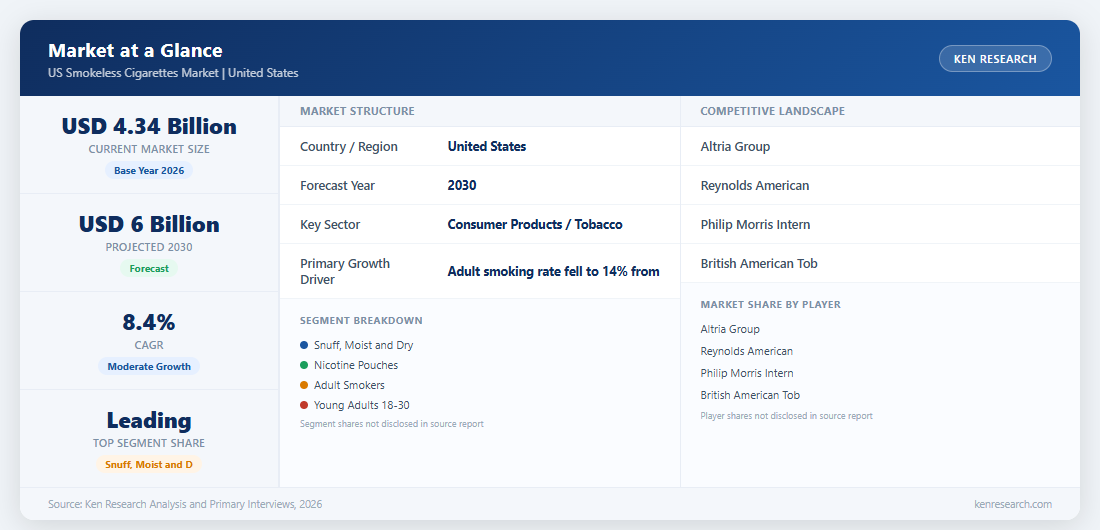The image size is (1100, 530).
Task: Click the TOP SEGMENT SHARE caption
Action: (149, 444)
